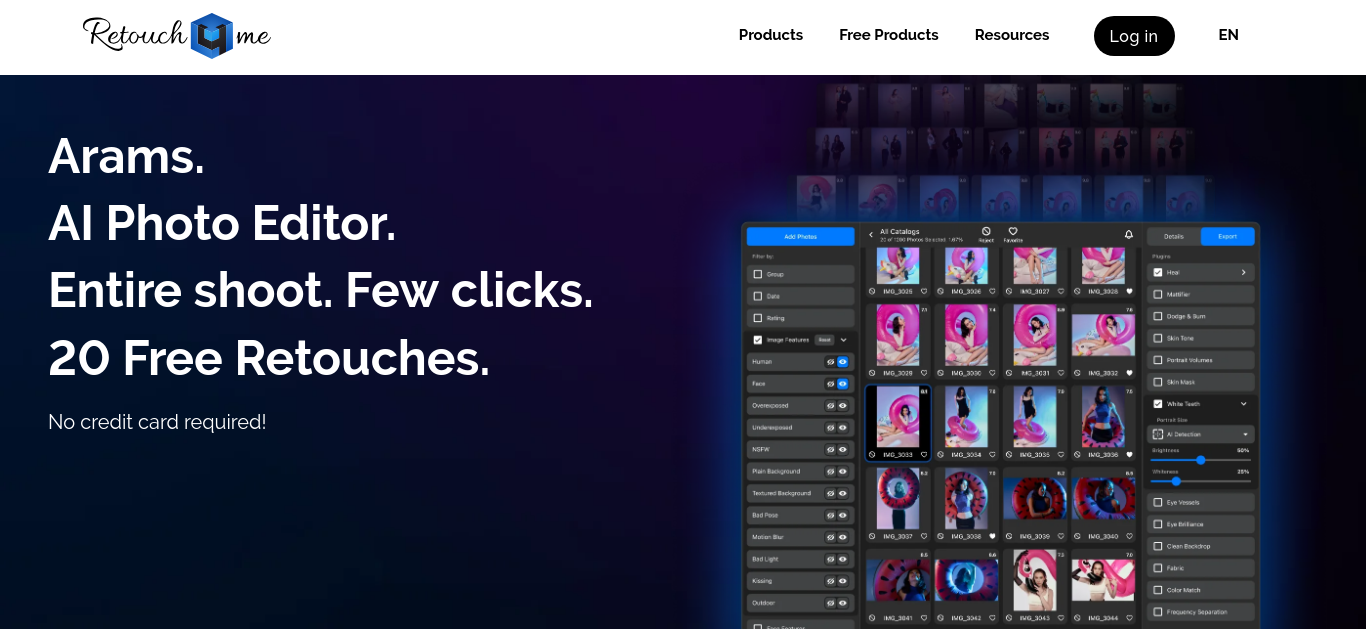Screen dimensions: 1366x629
Task: Click the heart icon under IMG_3041
Action: point(924,618)
